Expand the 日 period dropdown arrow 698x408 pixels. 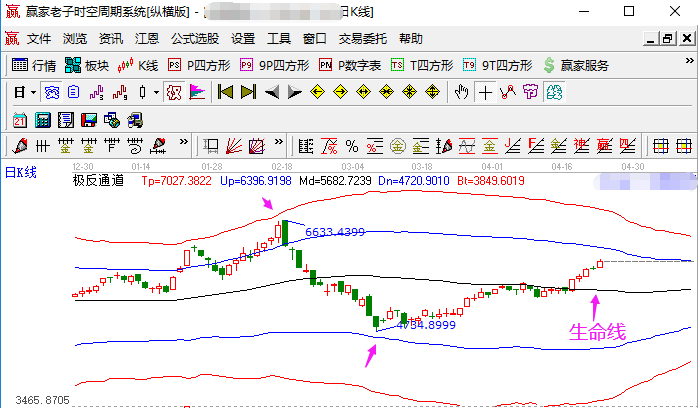click(x=33, y=92)
